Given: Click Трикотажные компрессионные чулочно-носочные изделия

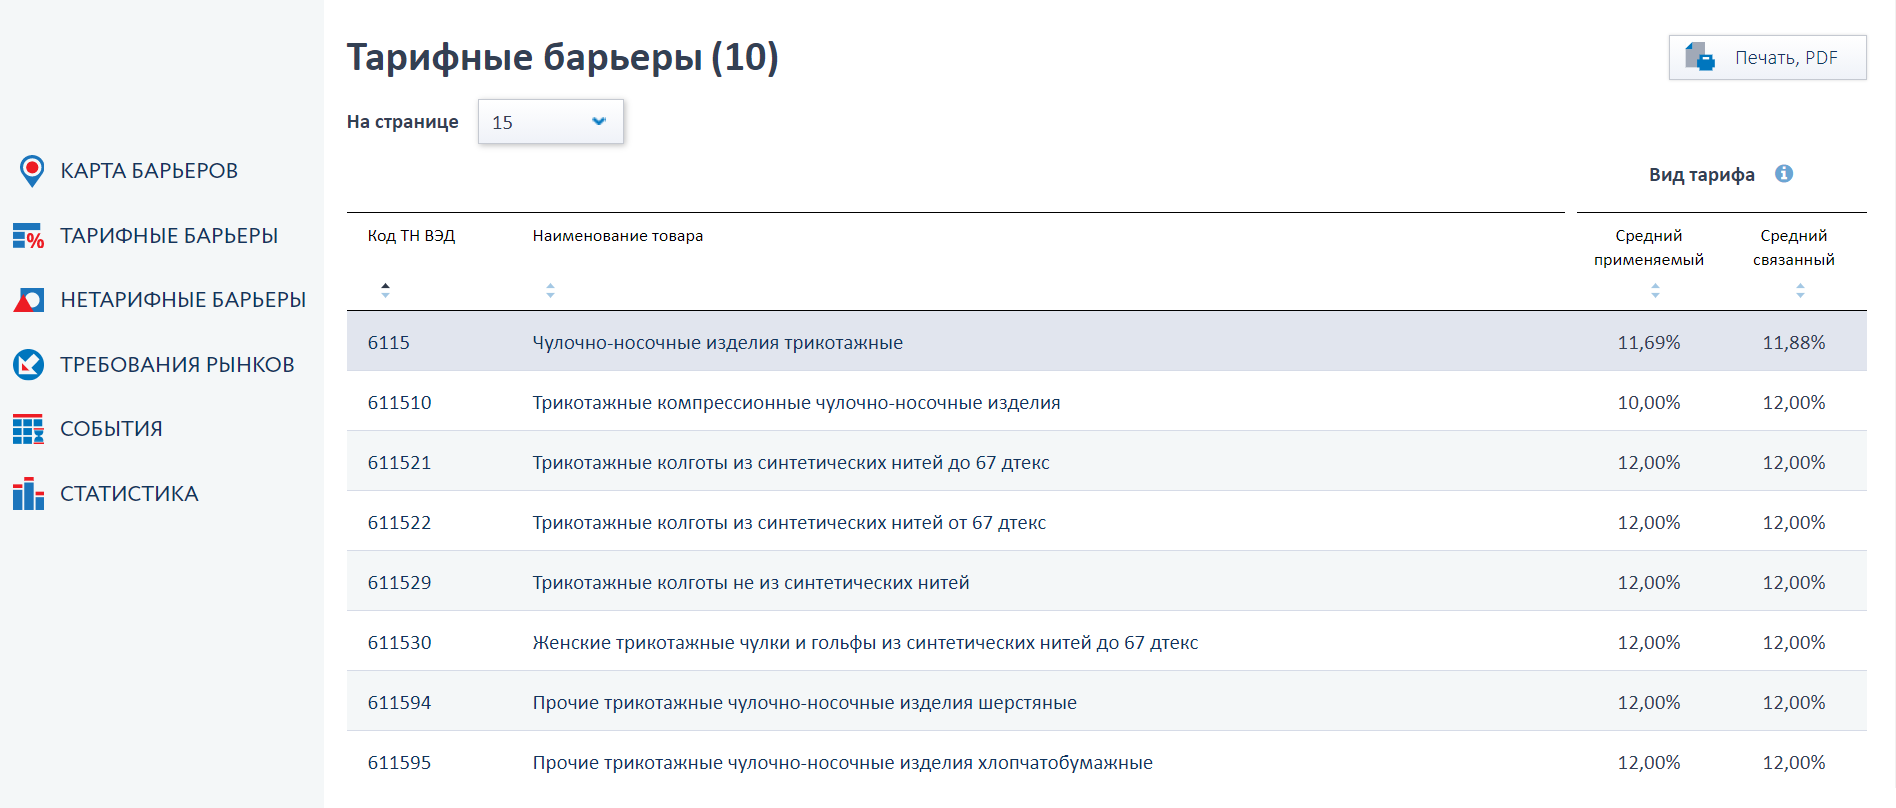Looking at the screenshot, I should [797, 403].
